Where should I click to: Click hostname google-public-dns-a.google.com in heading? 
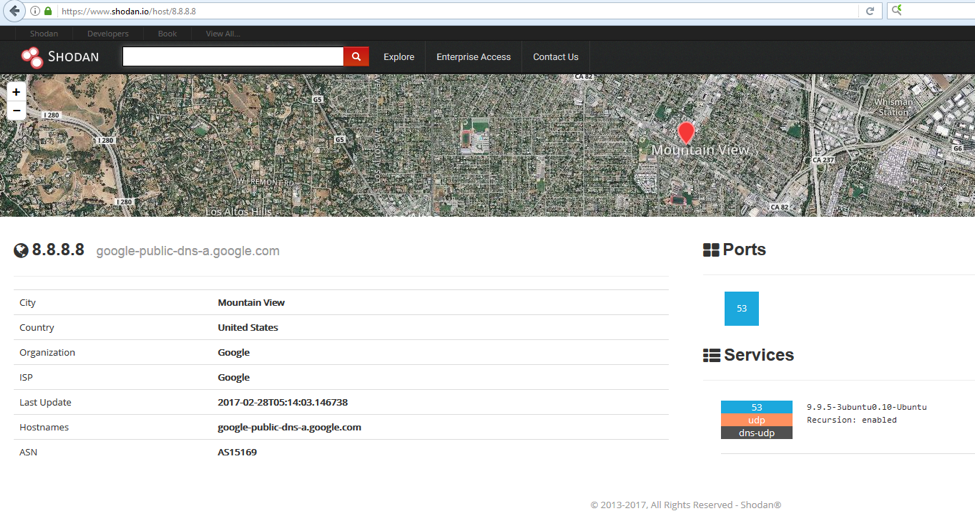pos(188,251)
